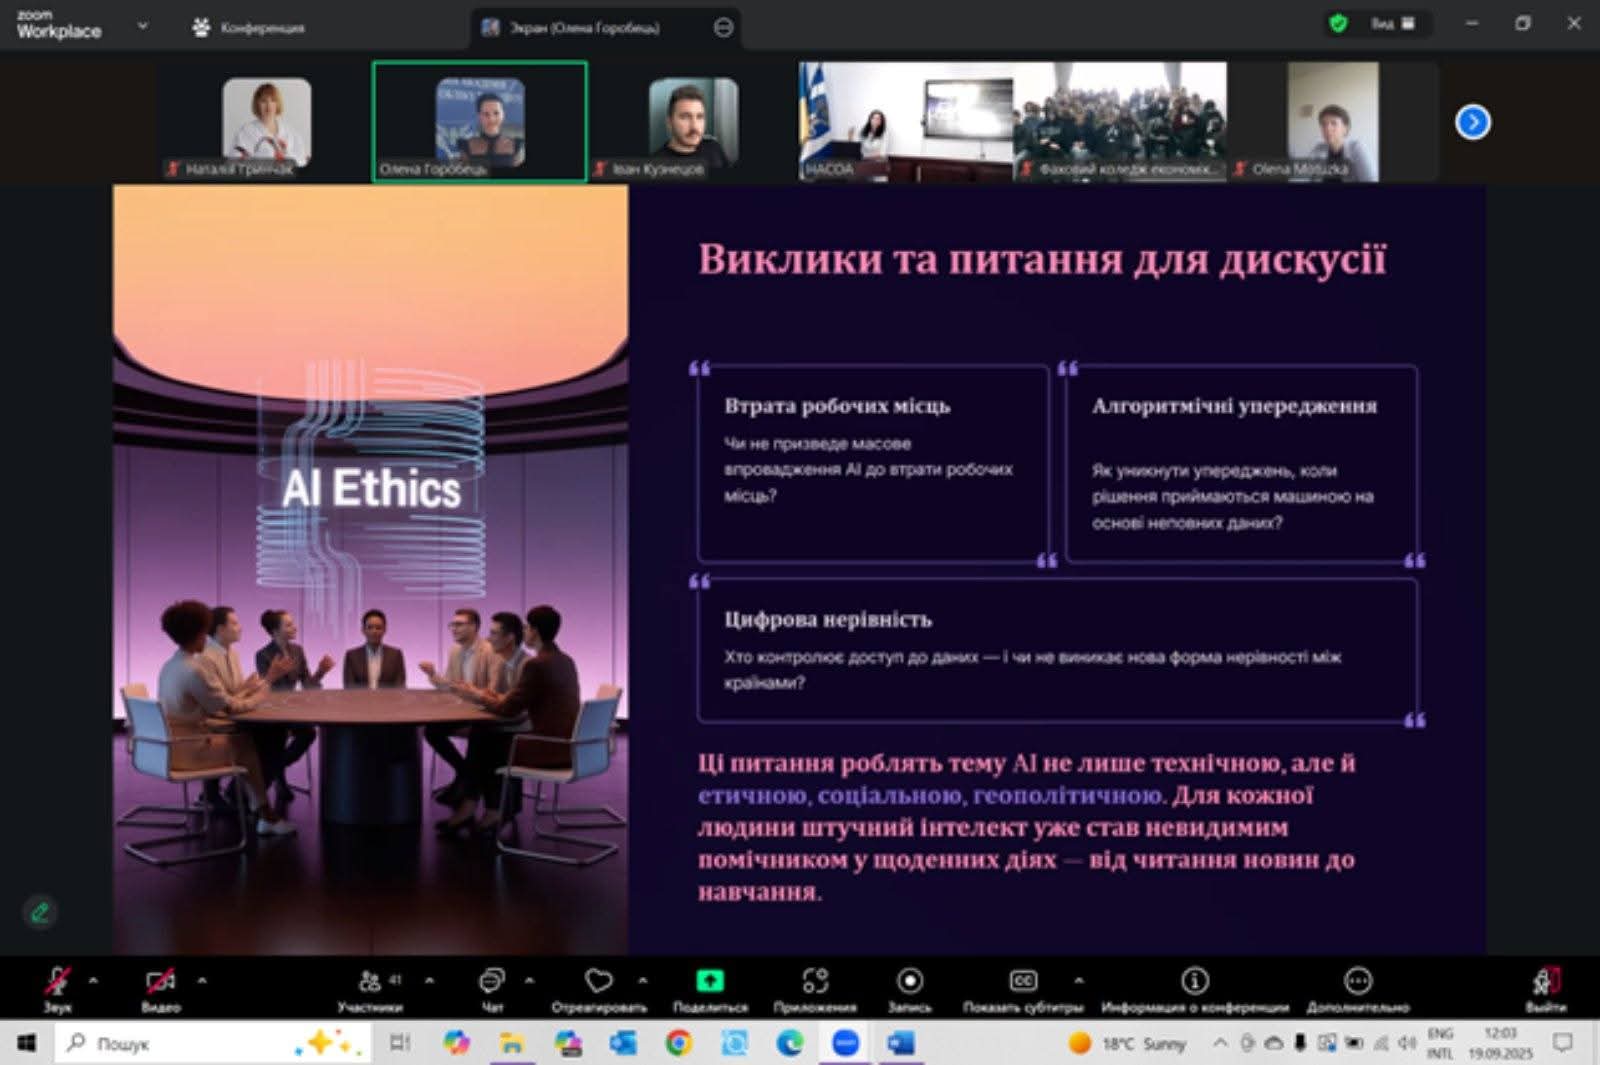The width and height of the screenshot is (1600, 1065).
Task: Show captions with Показать субтитры icon
Action: (x=1022, y=982)
